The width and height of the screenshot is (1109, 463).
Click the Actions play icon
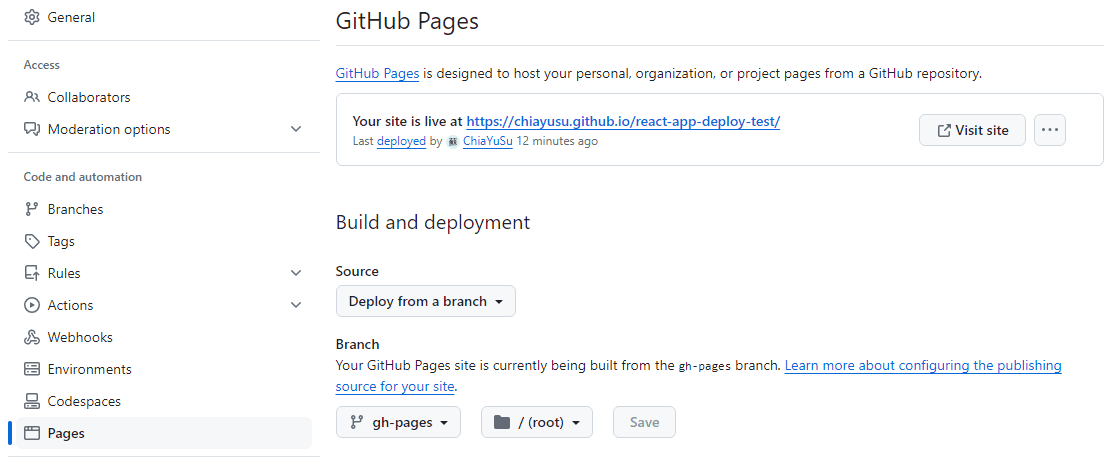pos(32,305)
